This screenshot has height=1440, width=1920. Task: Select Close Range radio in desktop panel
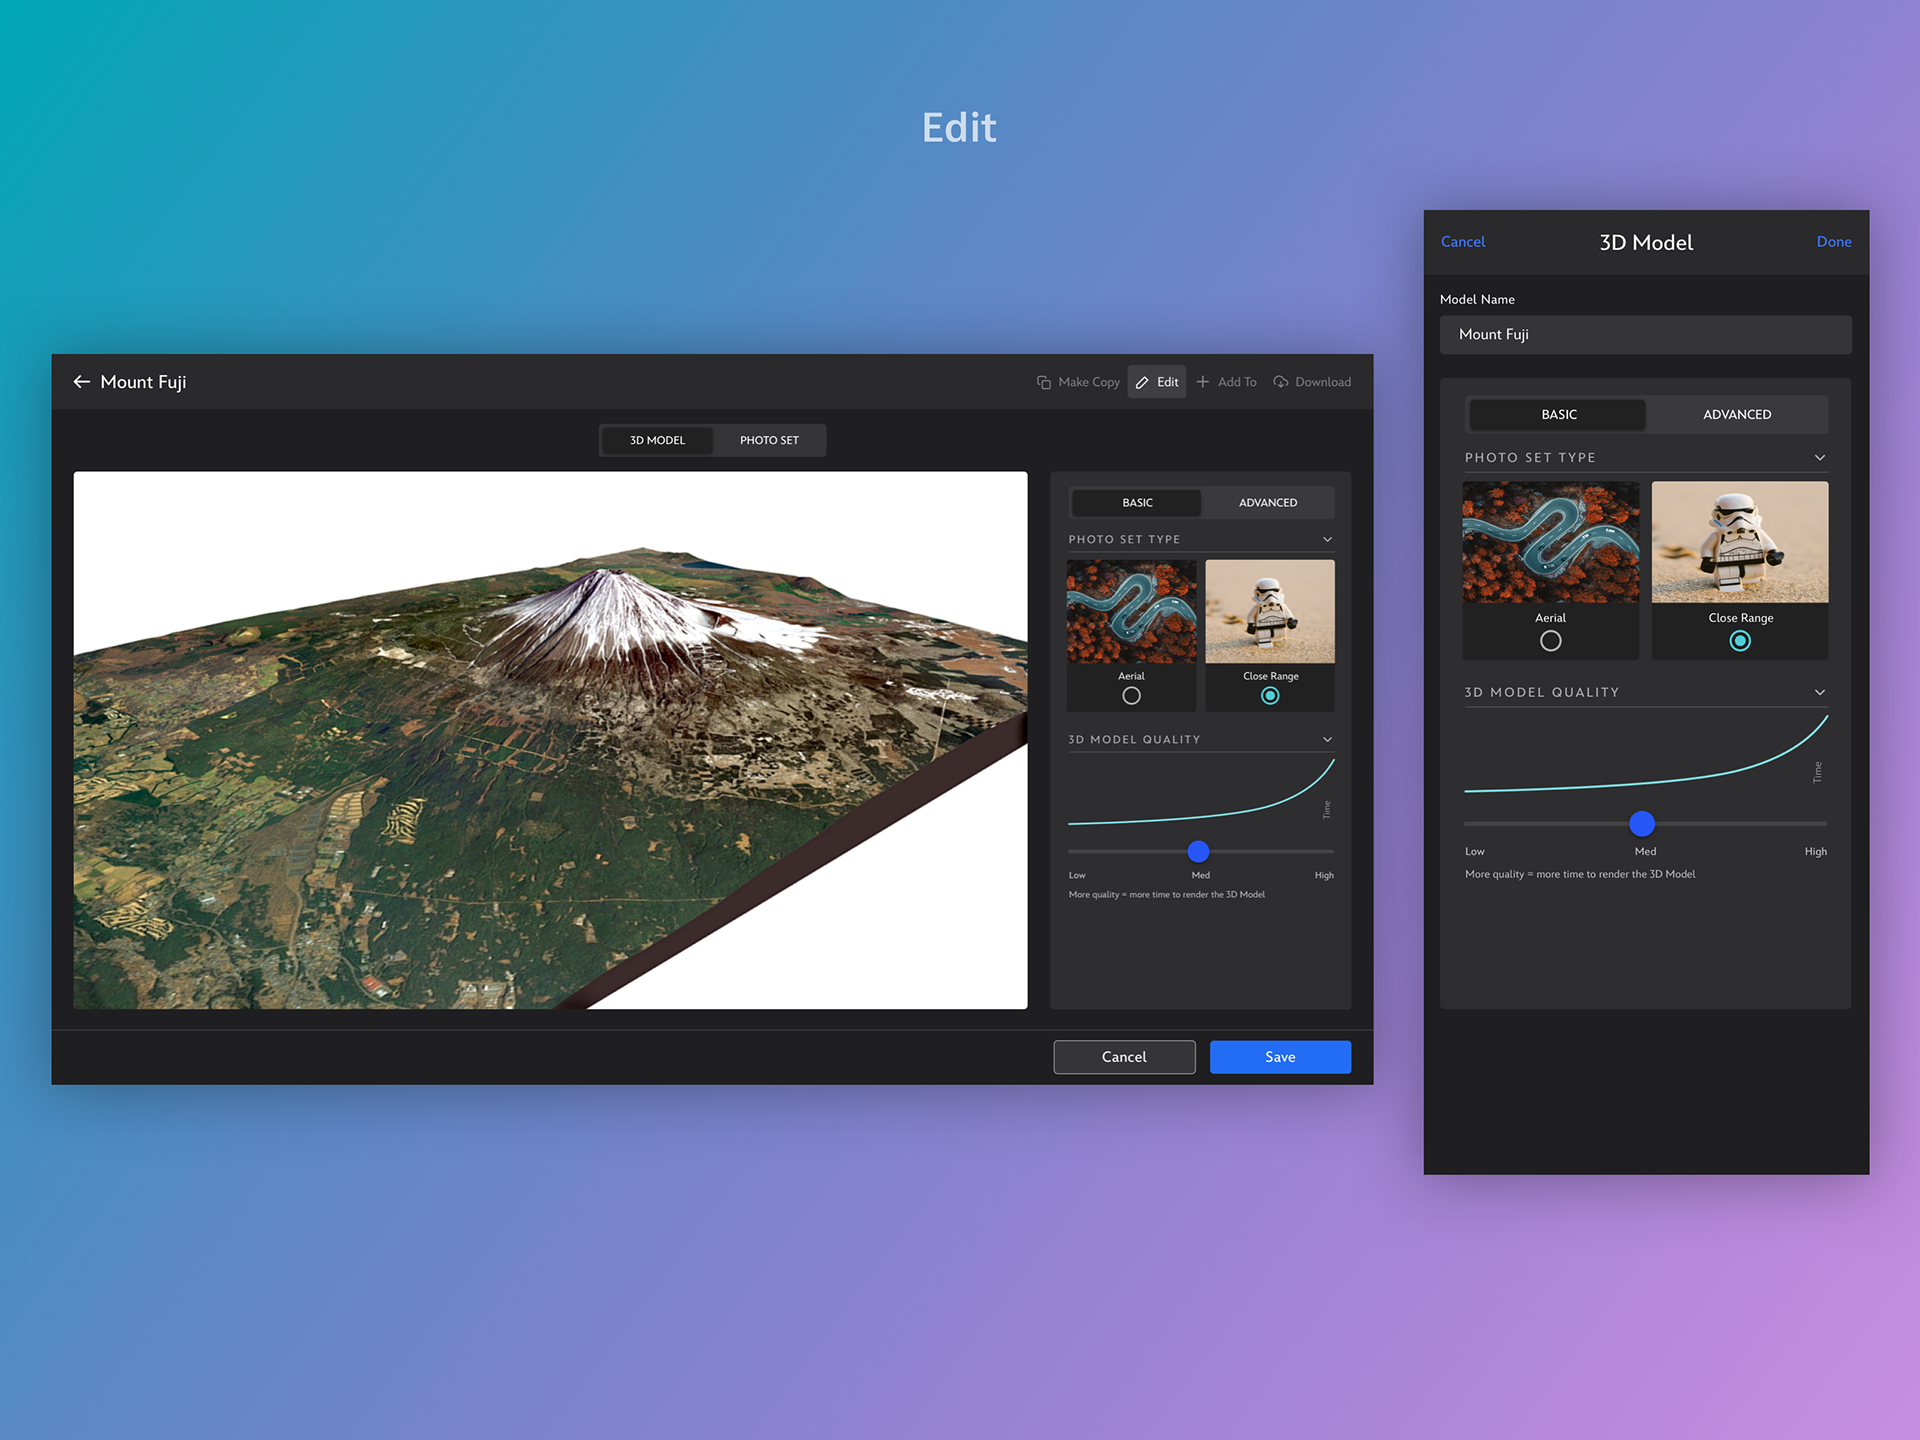1270,696
